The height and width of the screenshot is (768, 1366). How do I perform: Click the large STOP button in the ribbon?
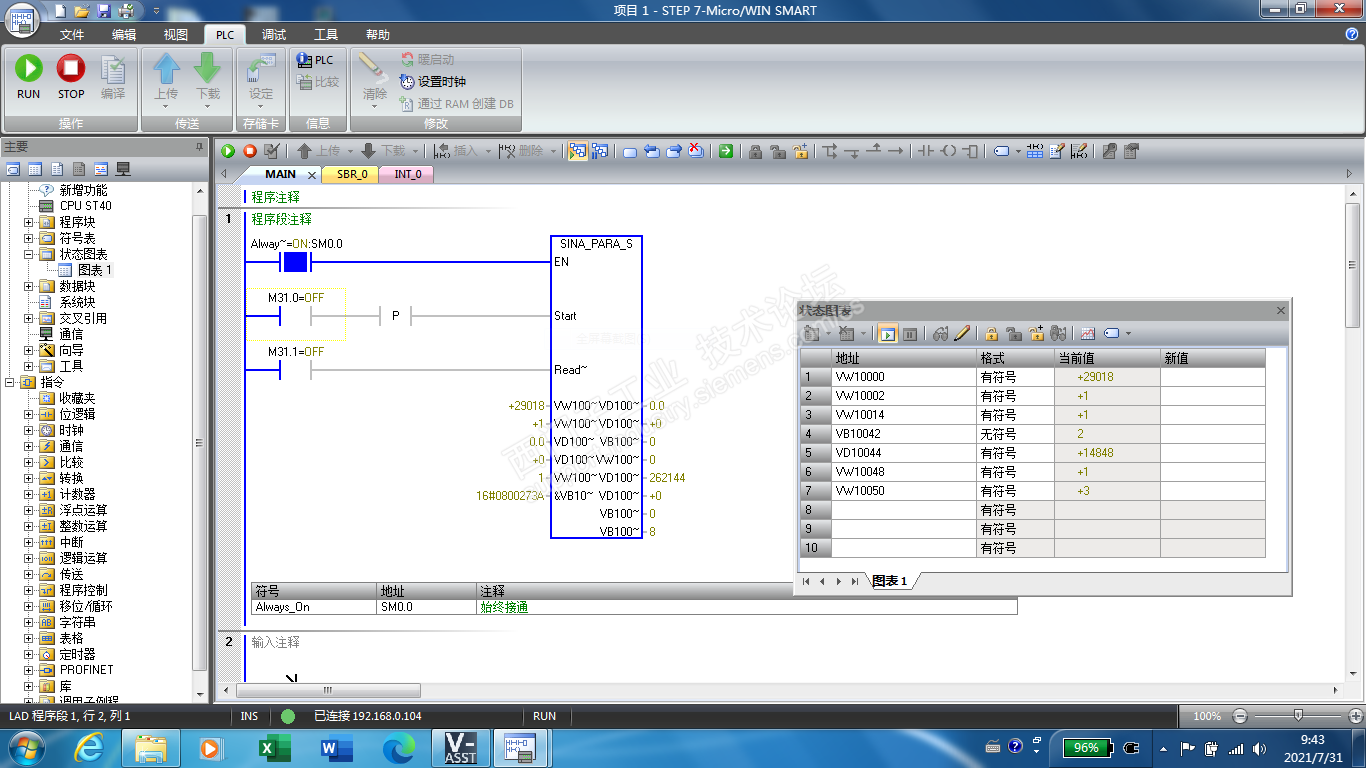pos(71,77)
